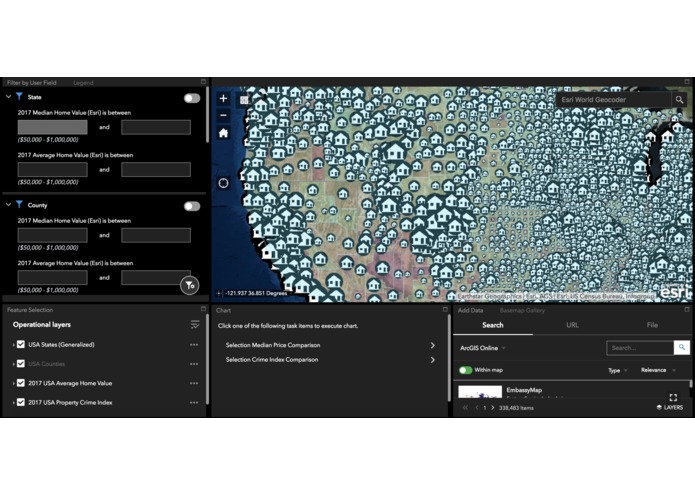Open the Relevance sort dropdown
The image size is (695, 494).
tap(658, 370)
